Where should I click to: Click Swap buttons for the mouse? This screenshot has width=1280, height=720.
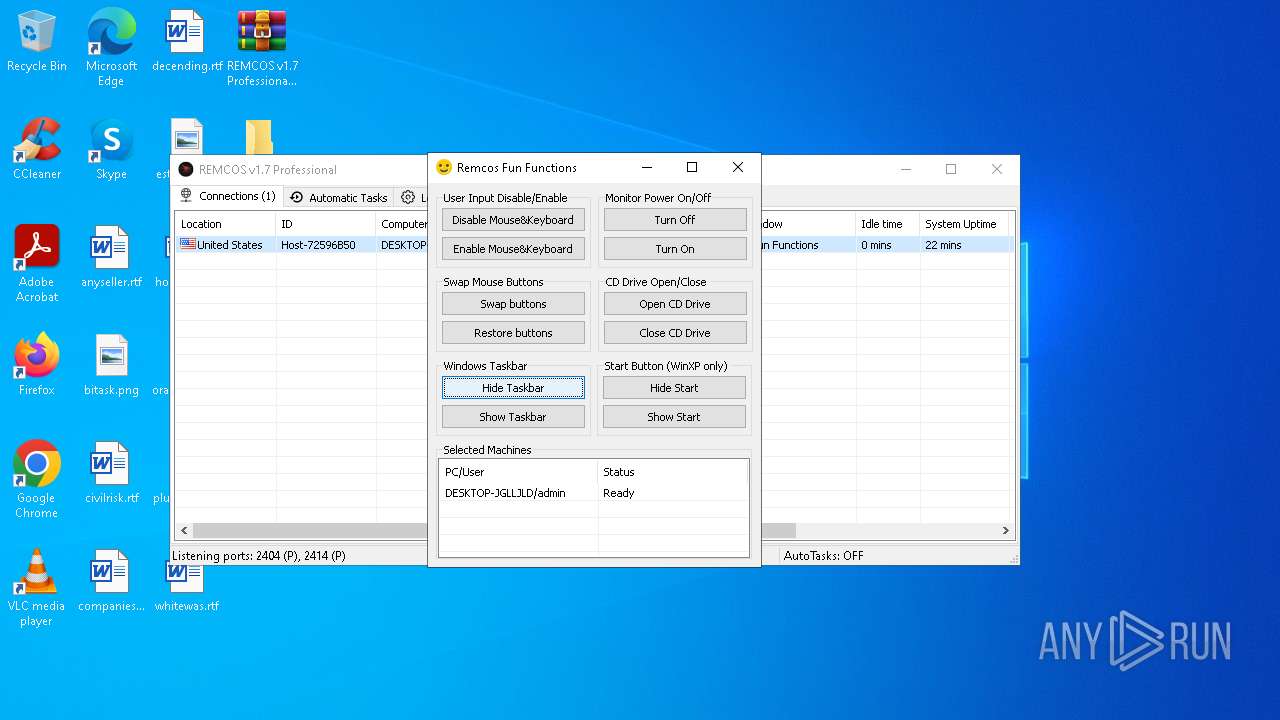513,304
